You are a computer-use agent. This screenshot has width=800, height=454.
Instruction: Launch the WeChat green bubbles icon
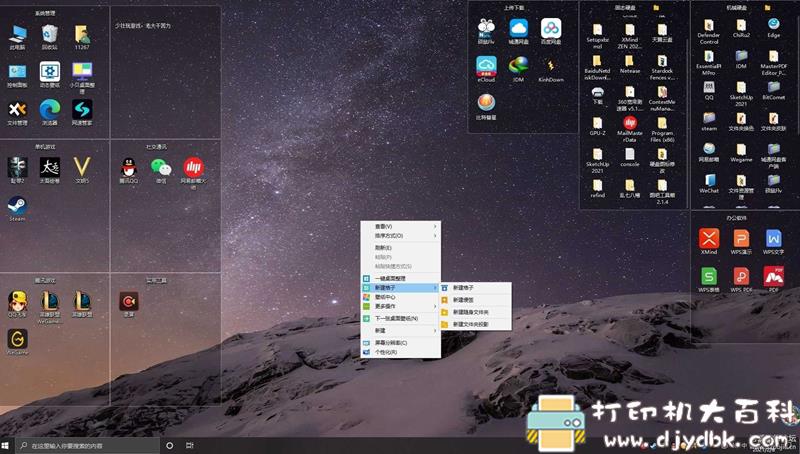point(161,170)
